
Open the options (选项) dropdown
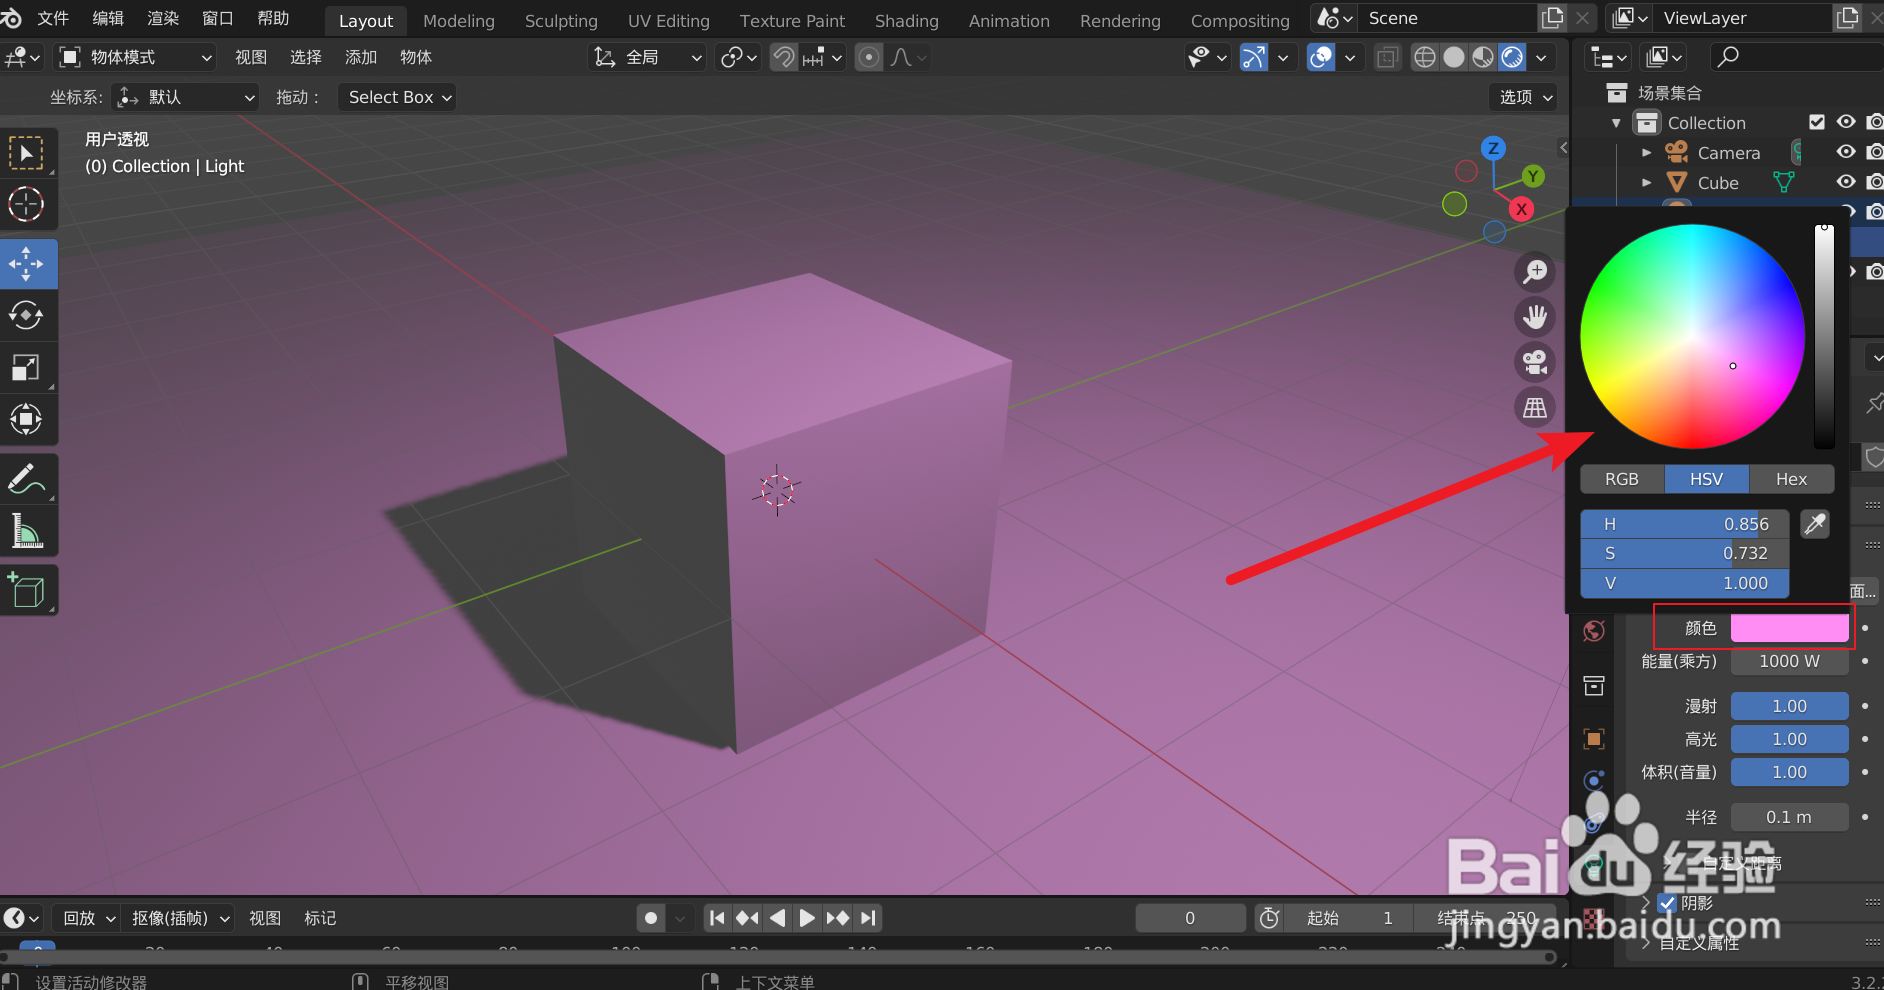pyautogui.click(x=1525, y=97)
